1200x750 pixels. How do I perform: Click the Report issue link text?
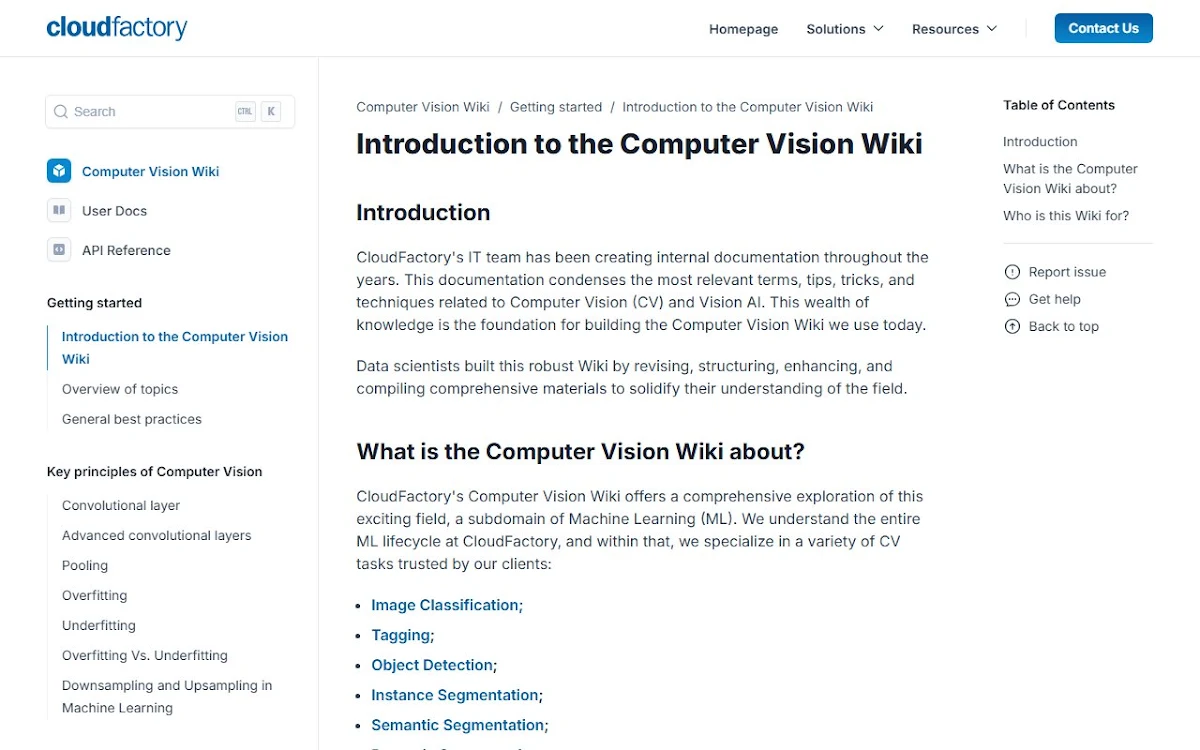pos(1067,272)
